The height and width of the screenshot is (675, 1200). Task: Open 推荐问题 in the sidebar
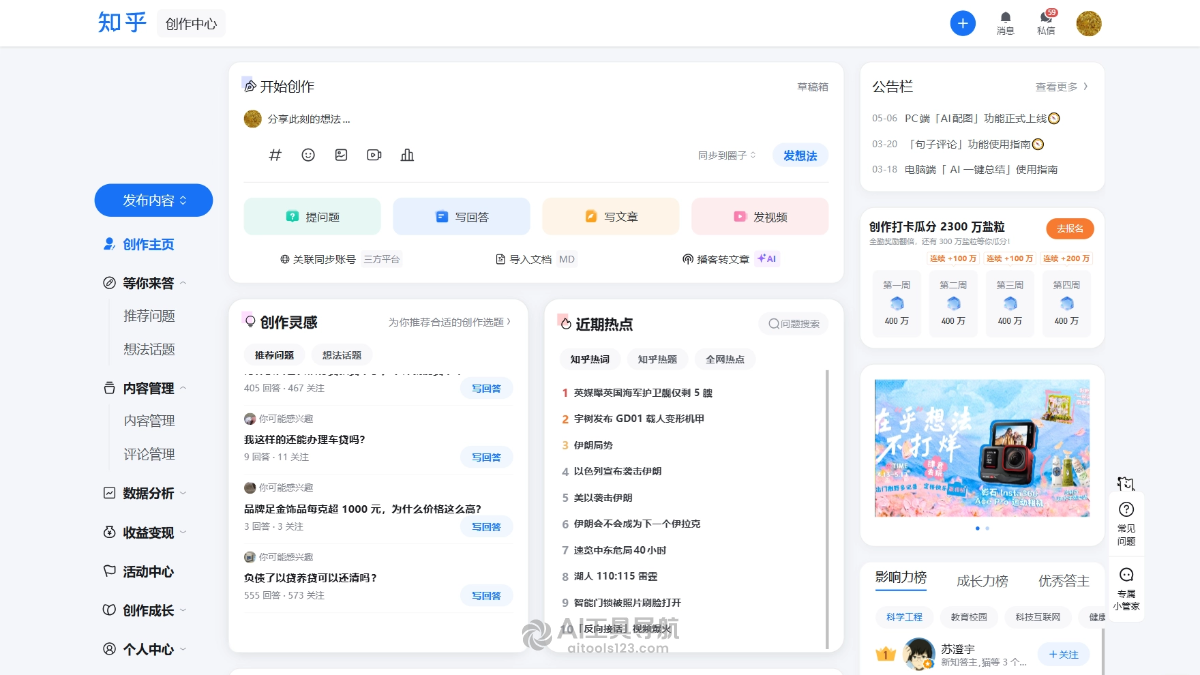149,316
